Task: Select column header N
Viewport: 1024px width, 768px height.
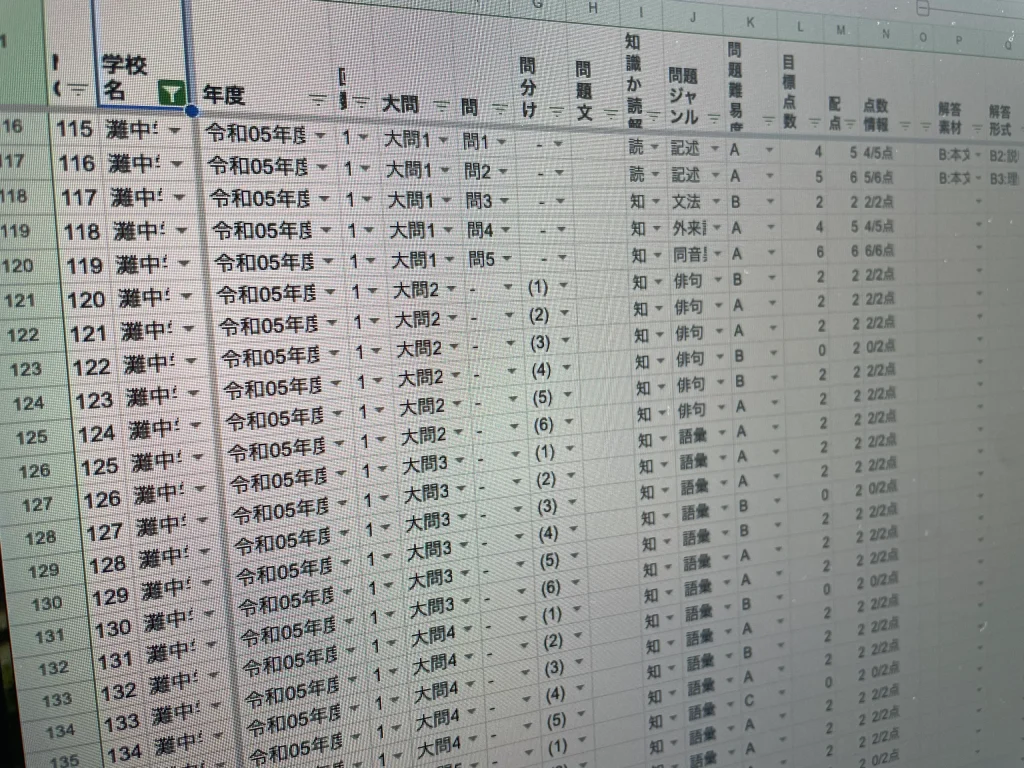Action: click(x=886, y=34)
